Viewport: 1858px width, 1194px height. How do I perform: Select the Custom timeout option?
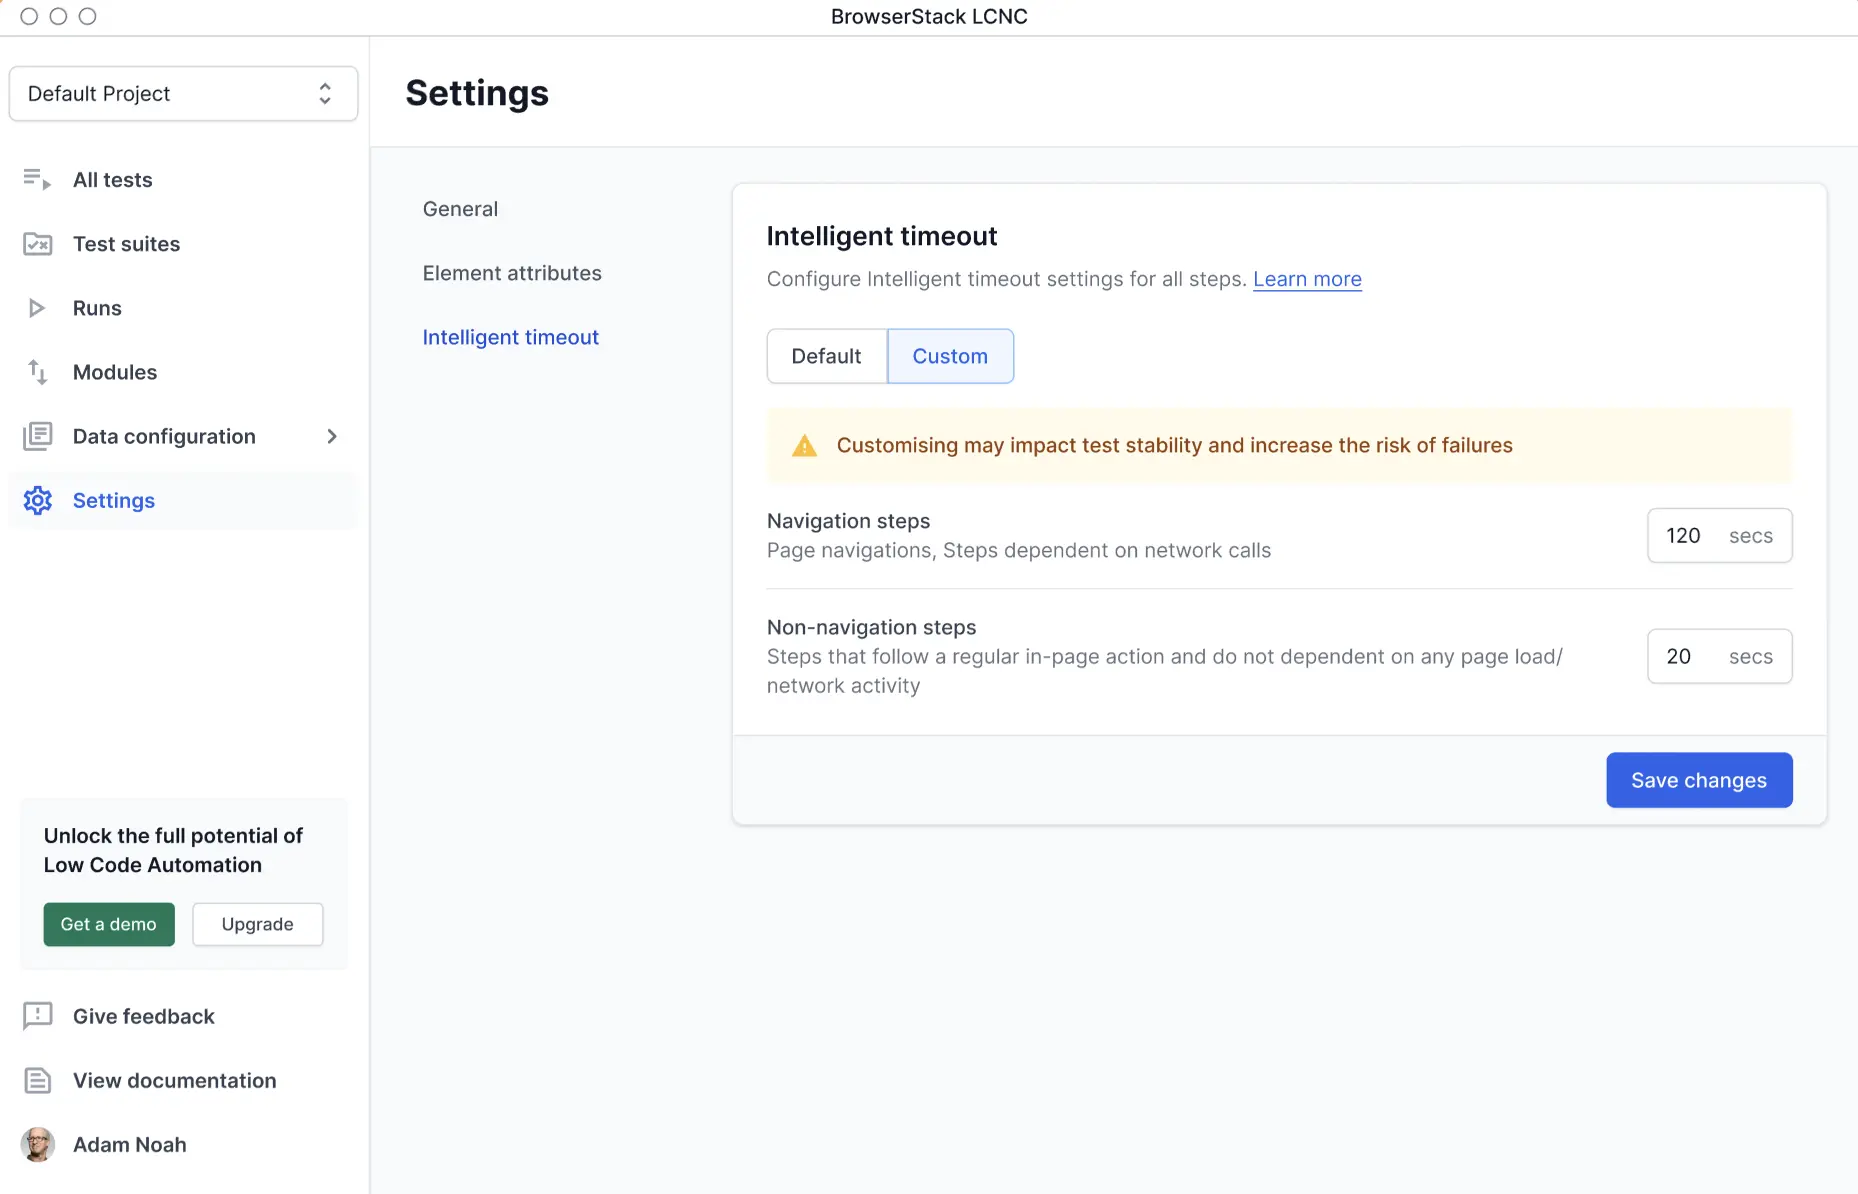[950, 356]
